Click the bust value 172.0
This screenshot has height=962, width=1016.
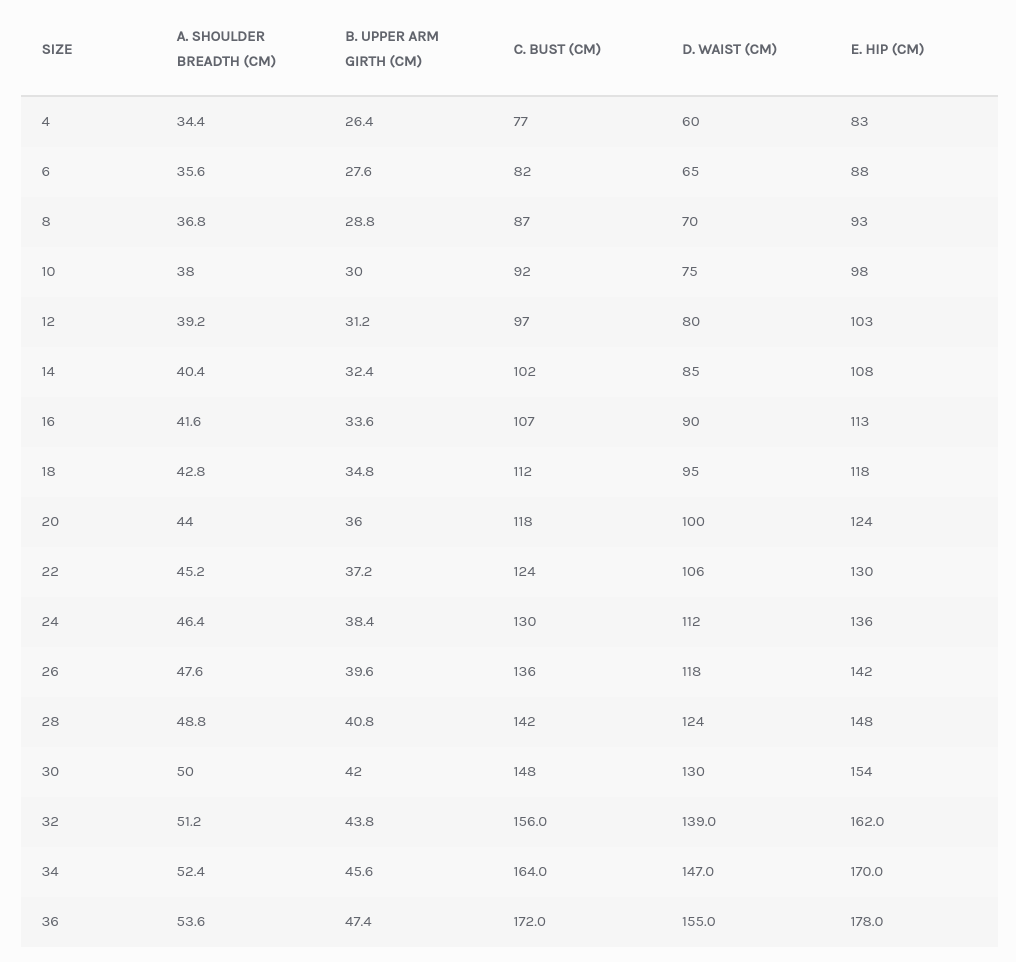point(530,921)
